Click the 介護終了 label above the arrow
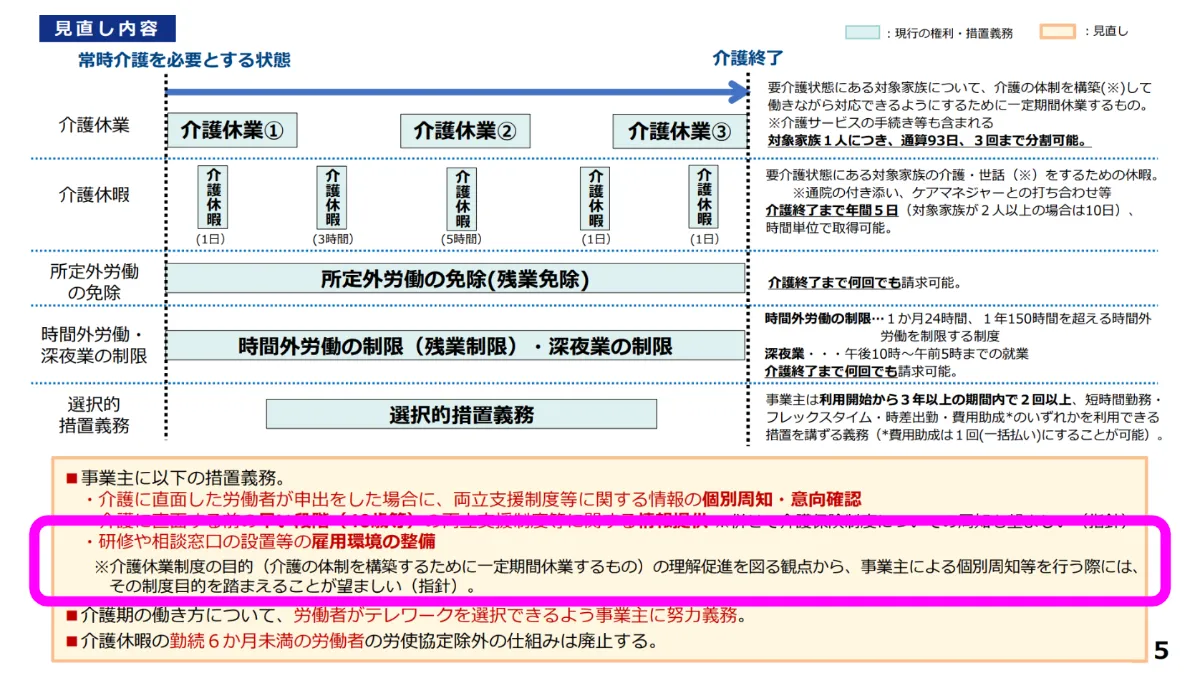1200x681 pixels. tap(747, 57)
